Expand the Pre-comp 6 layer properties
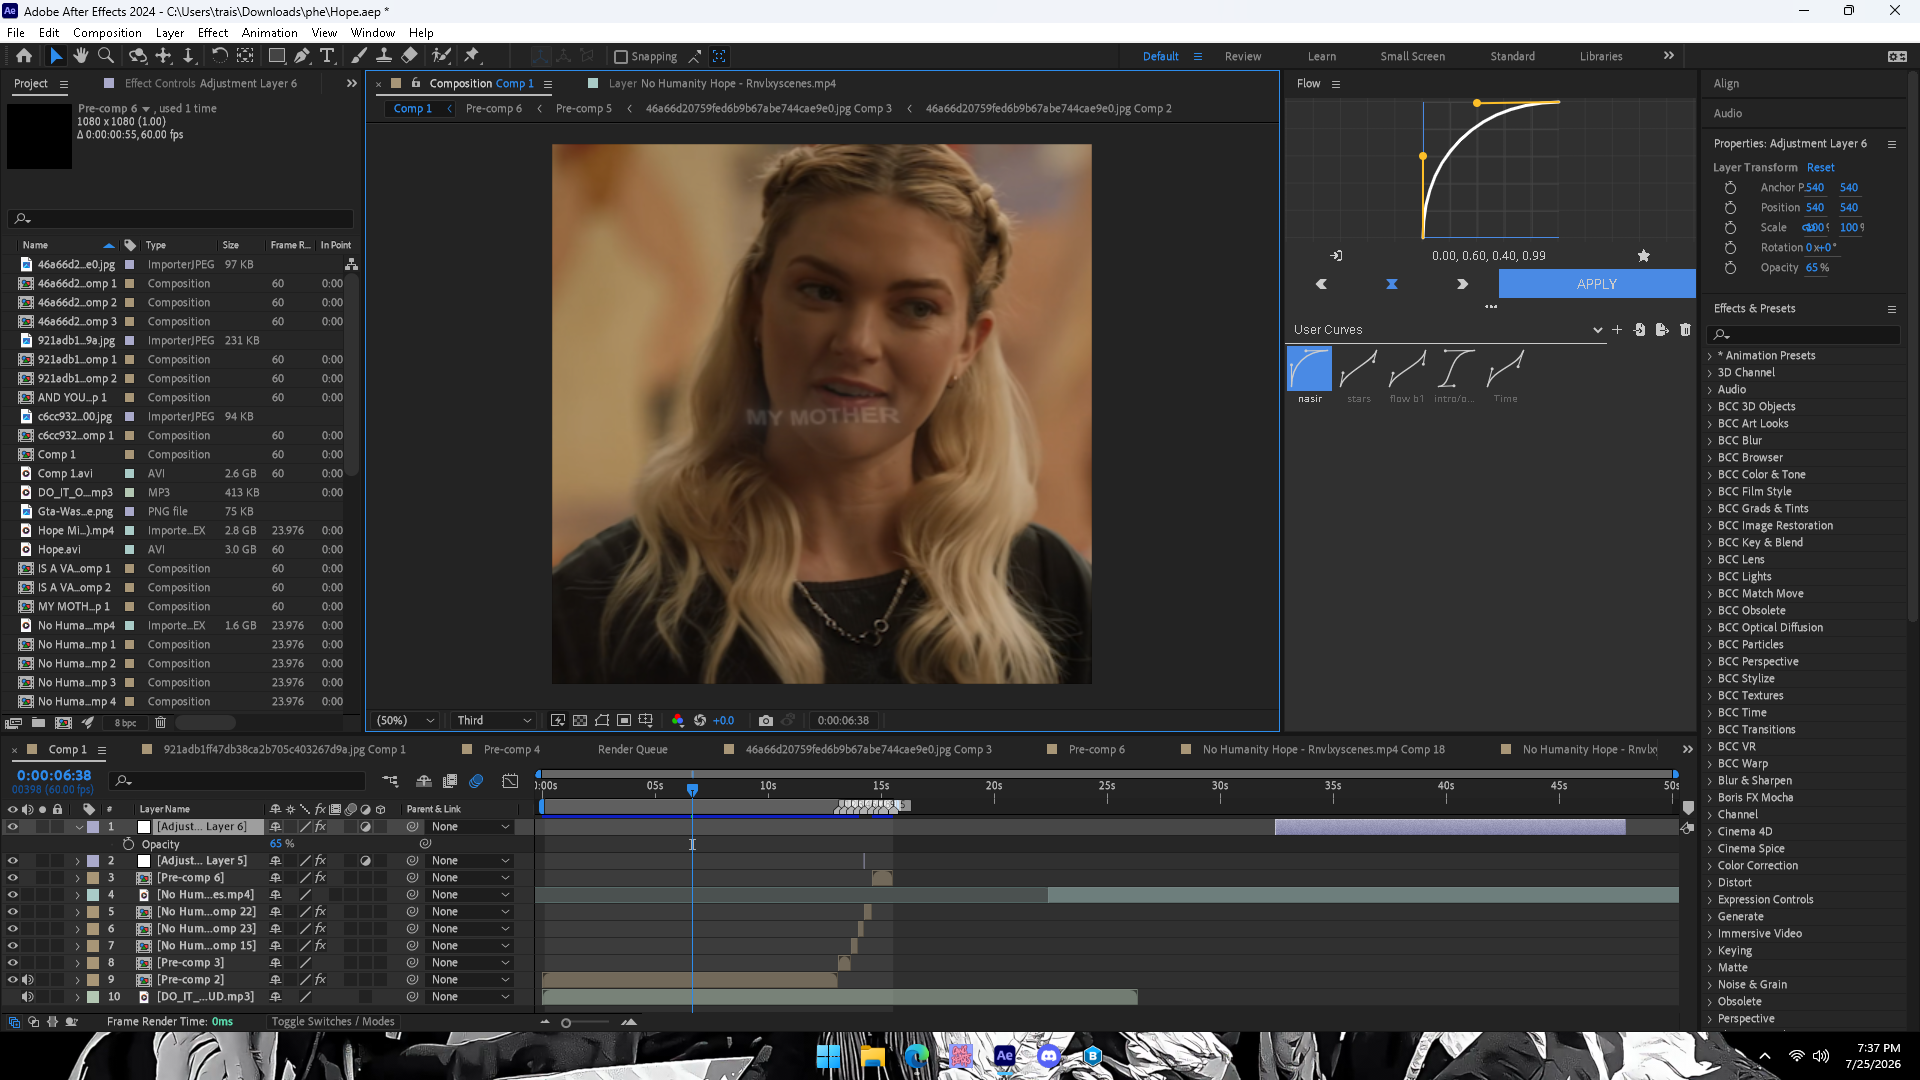The width and height of the screenshot is (1920, 1080). tap(77, 878)
